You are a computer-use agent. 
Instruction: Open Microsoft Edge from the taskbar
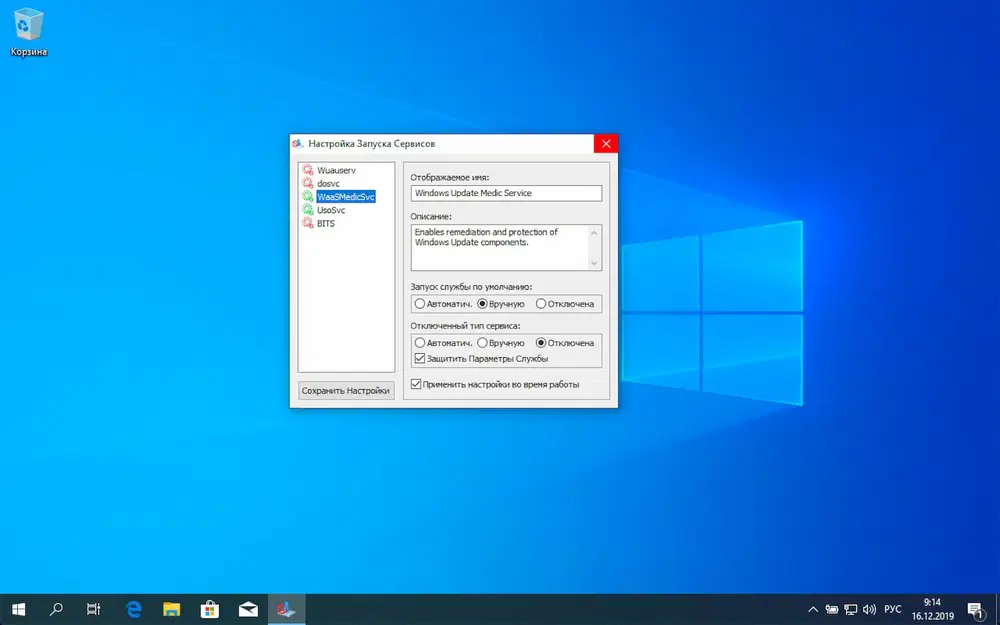133,608
